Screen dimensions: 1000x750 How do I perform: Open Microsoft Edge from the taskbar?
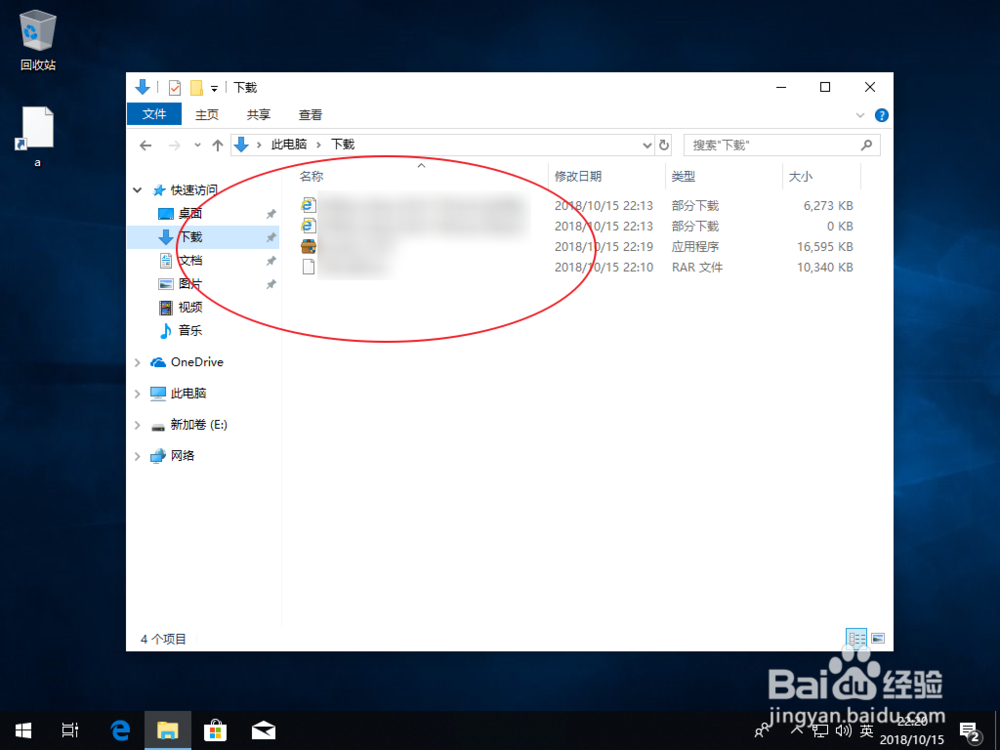click(x=120, y=730)
